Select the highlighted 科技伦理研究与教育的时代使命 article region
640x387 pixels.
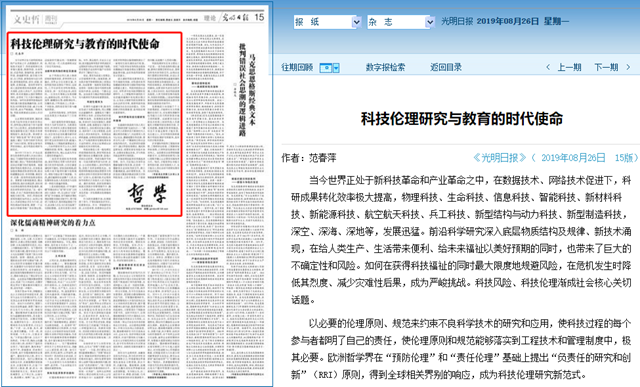point(94,124)
